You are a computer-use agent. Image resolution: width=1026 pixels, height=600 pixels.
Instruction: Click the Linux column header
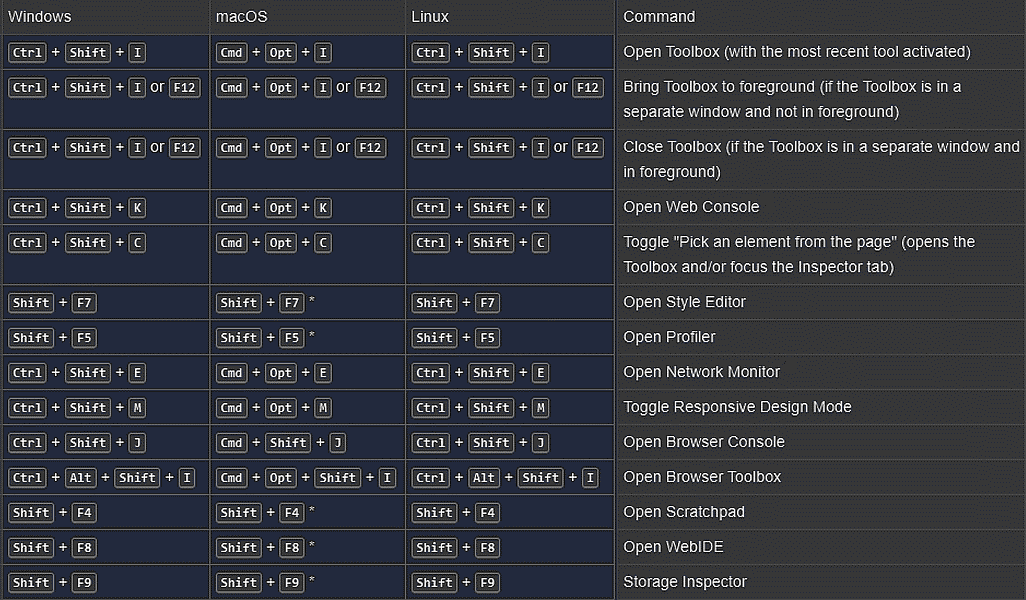click(x=430, y=17)
